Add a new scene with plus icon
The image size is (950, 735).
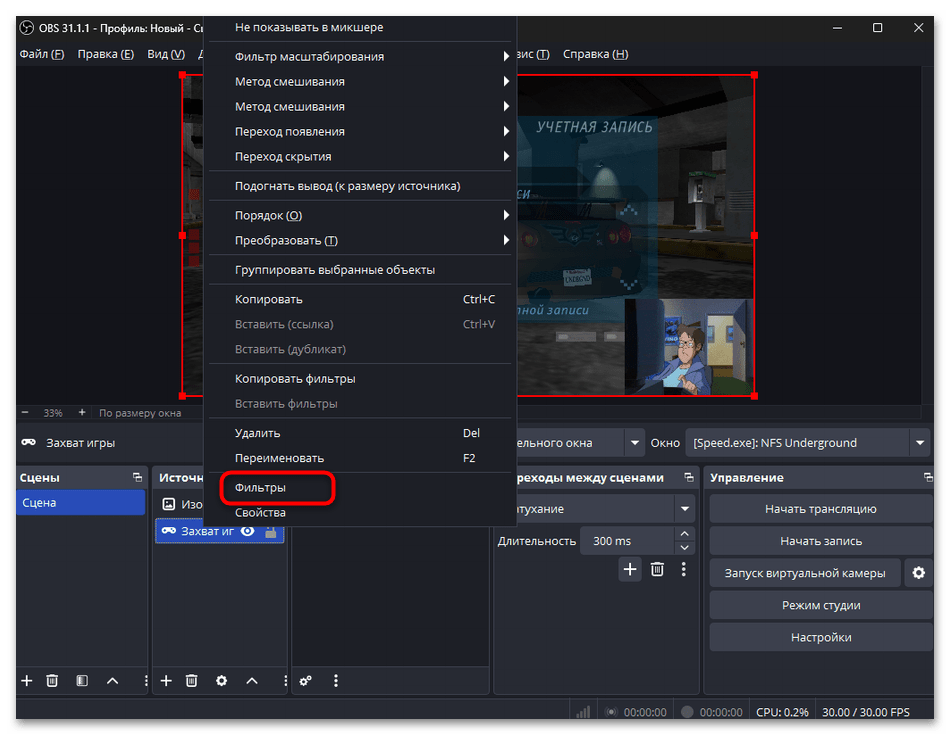[27, 680]
